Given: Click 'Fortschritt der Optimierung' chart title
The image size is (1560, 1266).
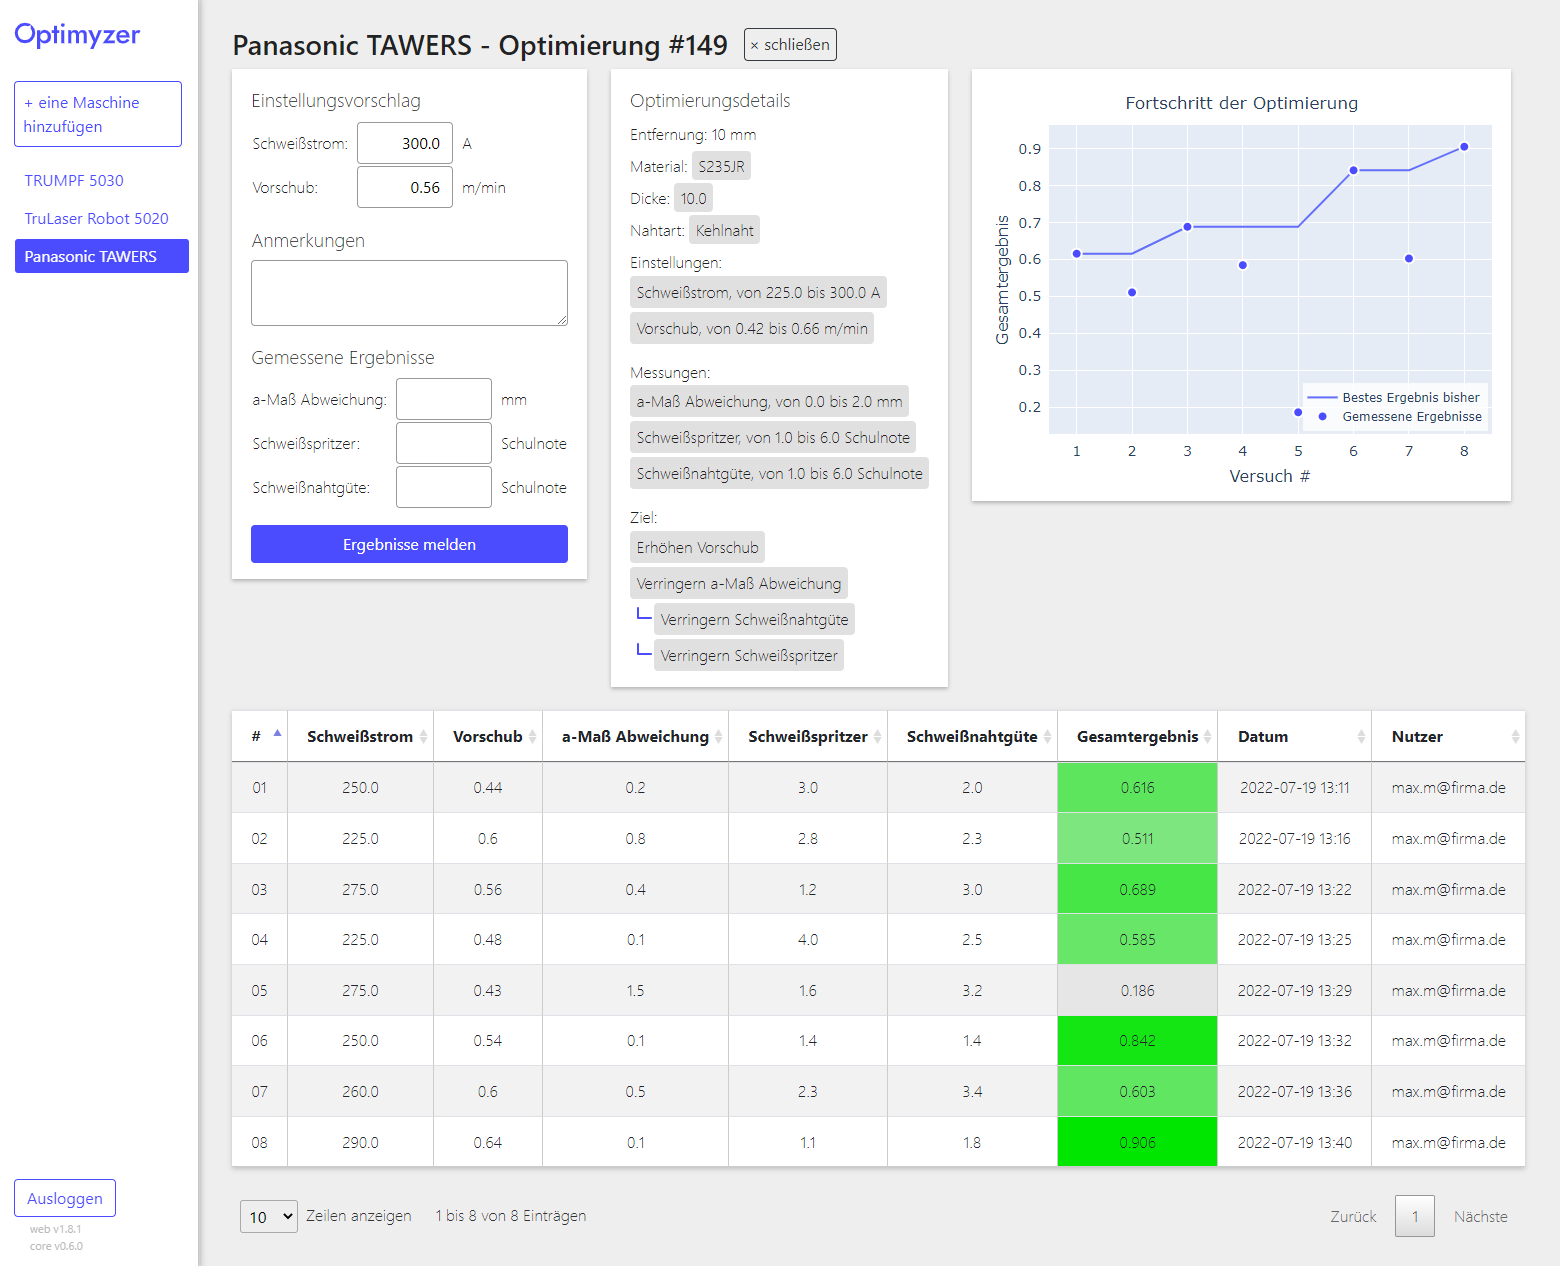Looking at the screenshot, I should 1241,103.
